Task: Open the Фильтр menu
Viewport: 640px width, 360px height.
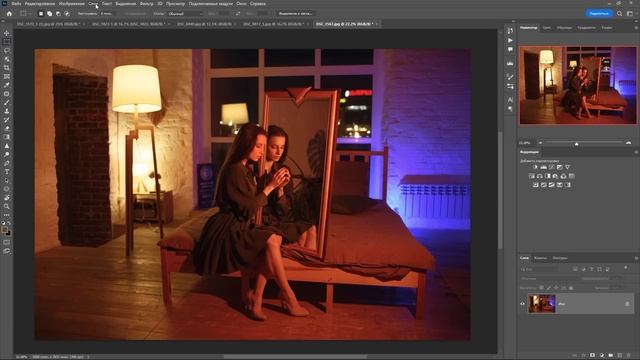Action: 147,4
